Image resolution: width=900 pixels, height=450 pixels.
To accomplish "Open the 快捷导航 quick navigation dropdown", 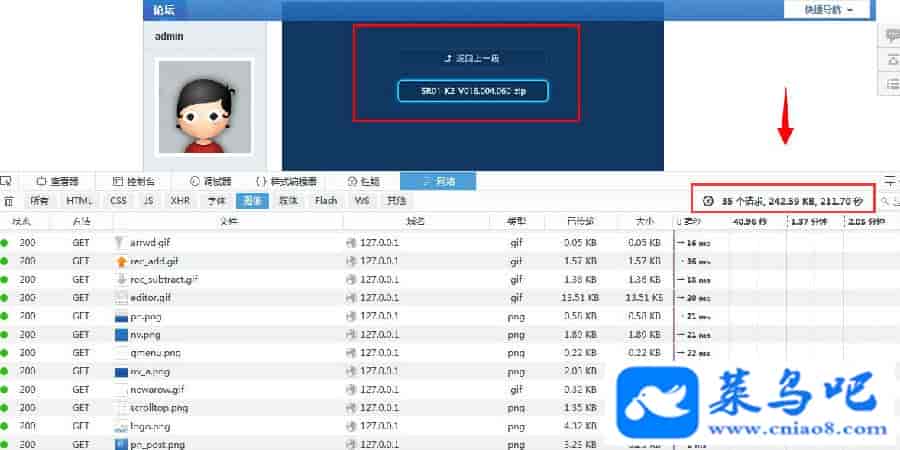I will pos(828,10).
